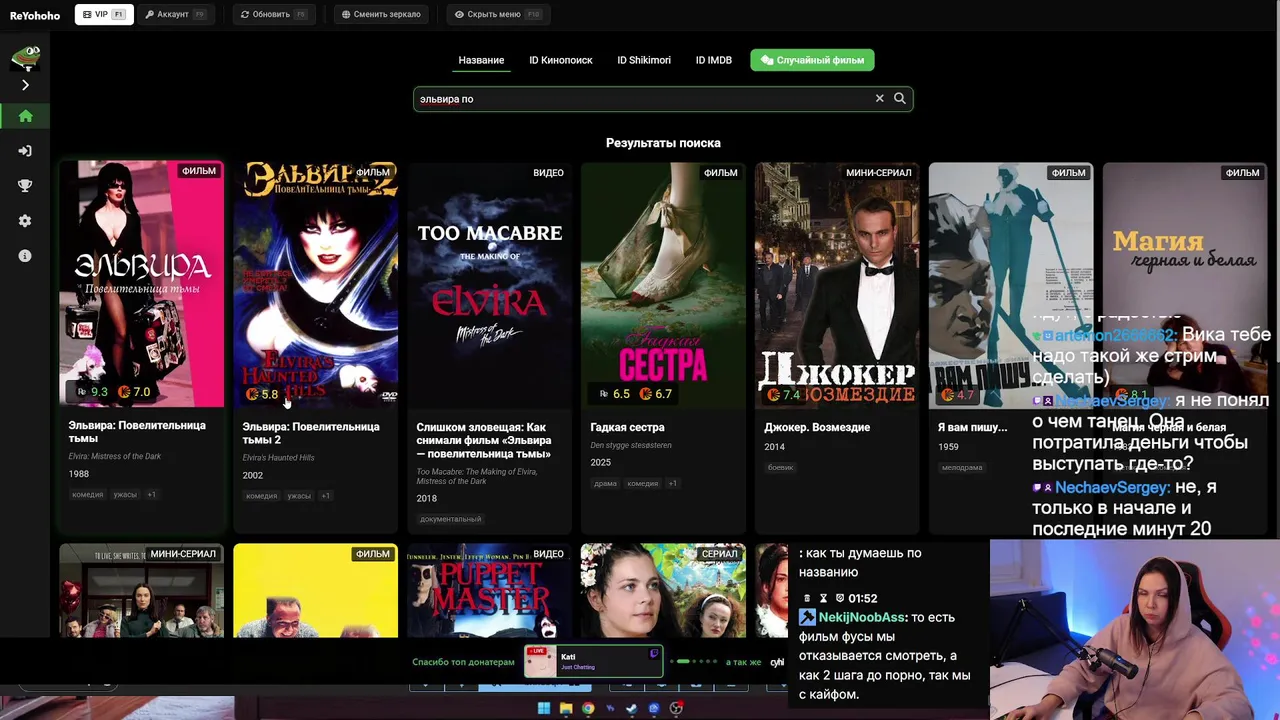Click документальный tag under Too Macabre
Screen dimensions: 1280x720
(450, 519)
